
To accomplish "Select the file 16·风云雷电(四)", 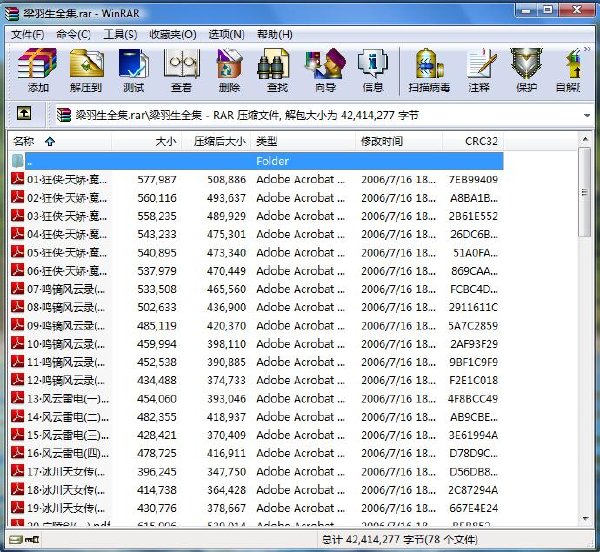I will [68, 453].
